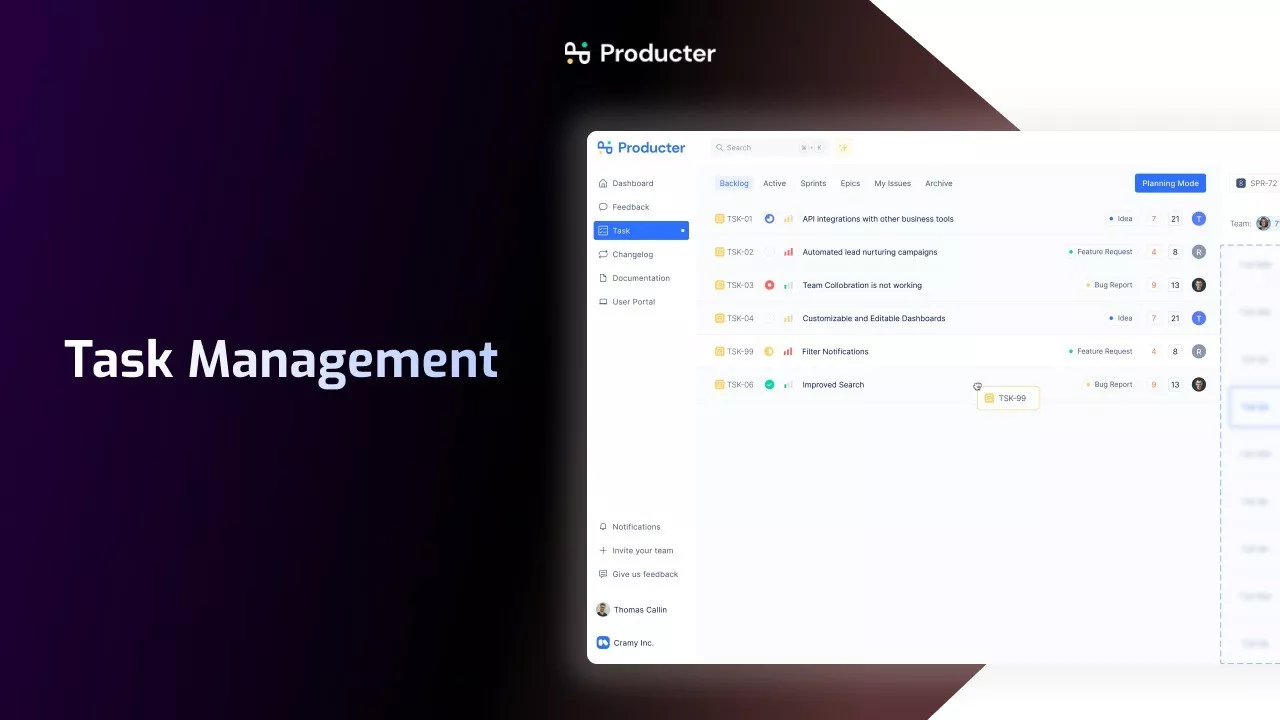Open User Portal in the sidebar

click(633, 302)
